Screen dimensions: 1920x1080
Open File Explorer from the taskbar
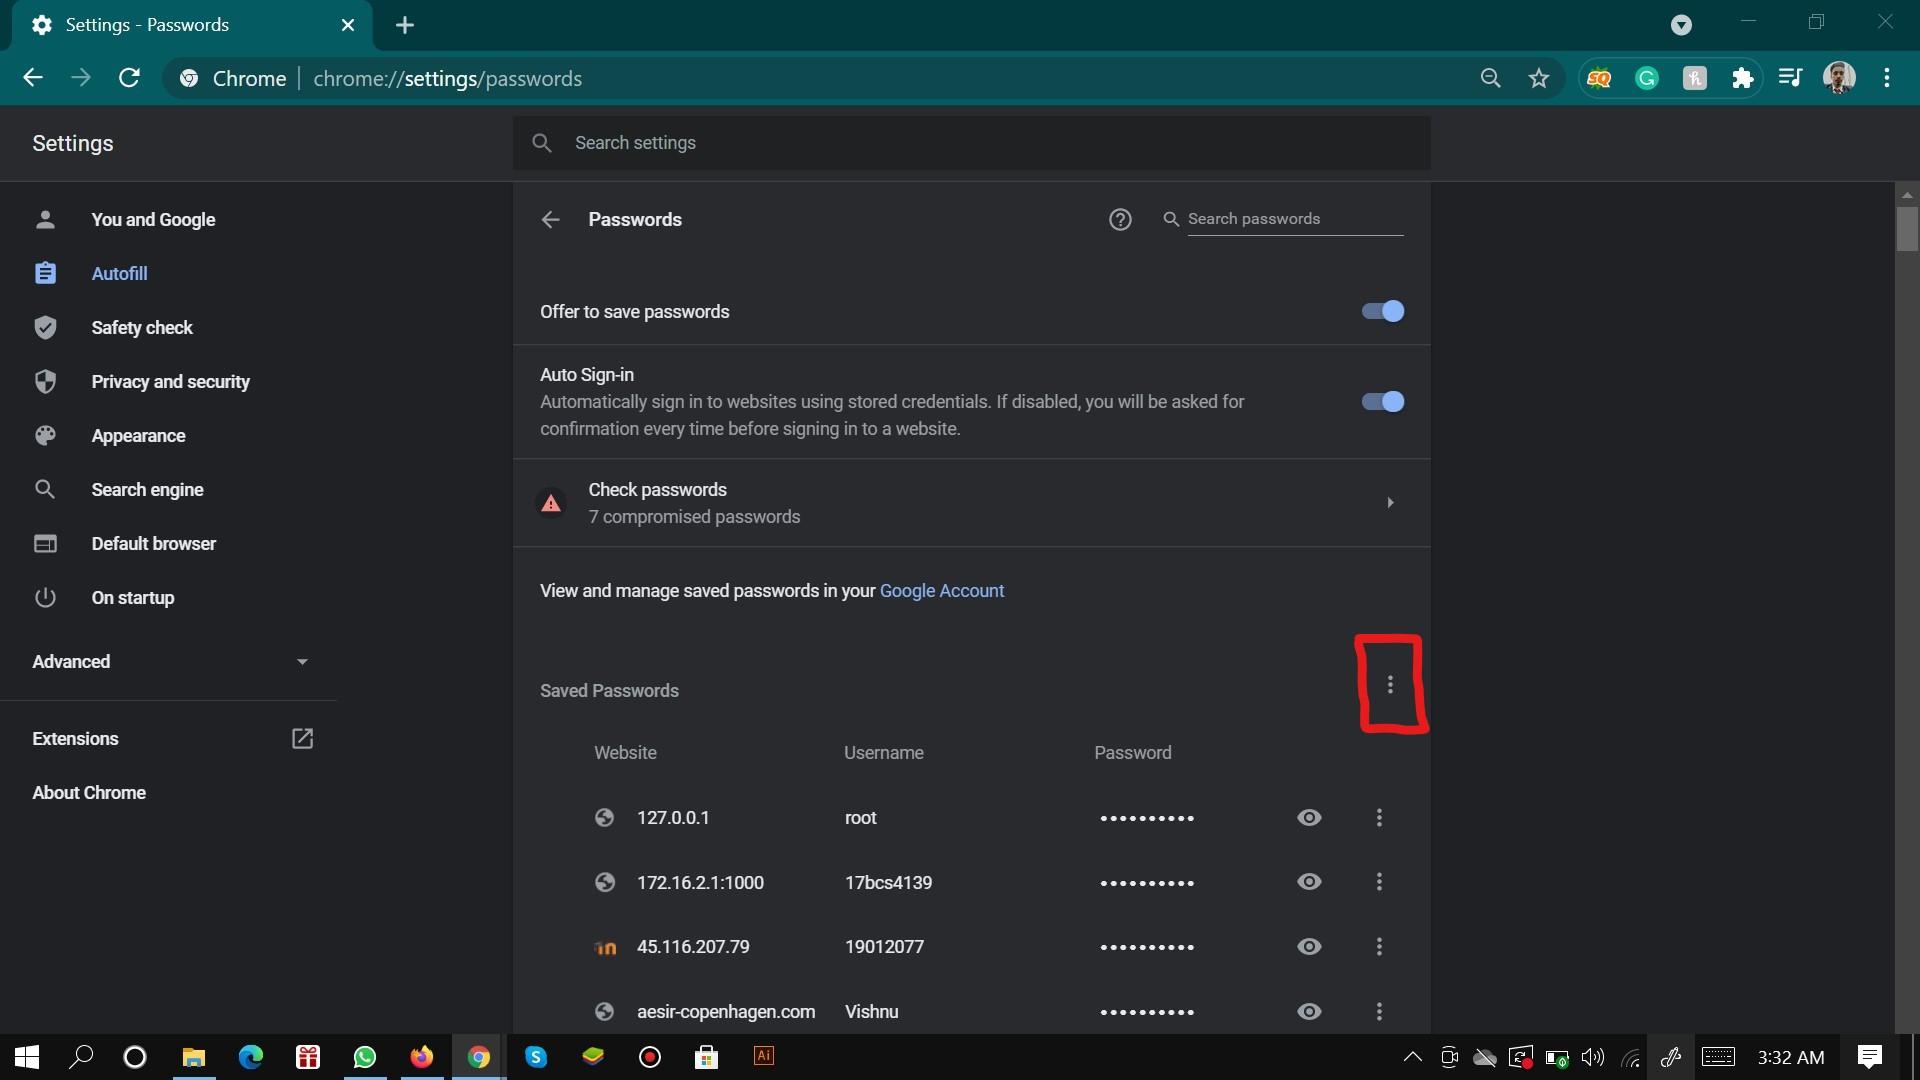coord(193,1057)
